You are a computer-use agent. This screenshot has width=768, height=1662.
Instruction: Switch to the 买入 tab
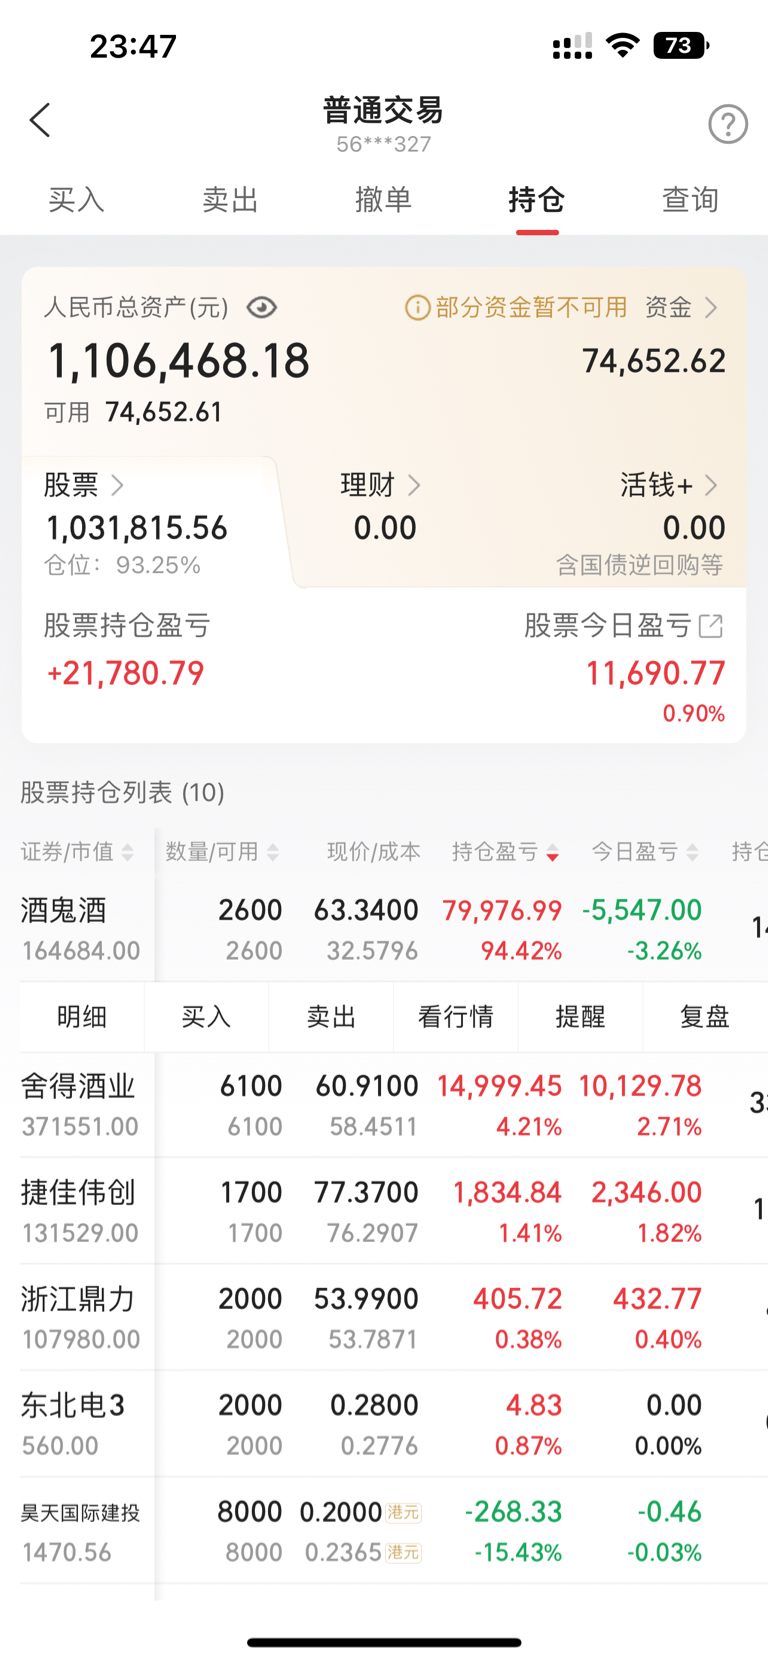(76, 200)
